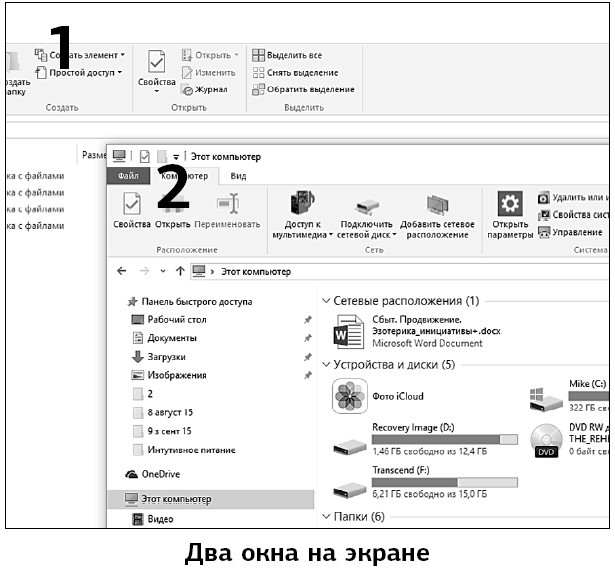The width and height of the screenshot is (615, 569).
Task: Select Документы in the sidebar
Action: click(164, 338)
